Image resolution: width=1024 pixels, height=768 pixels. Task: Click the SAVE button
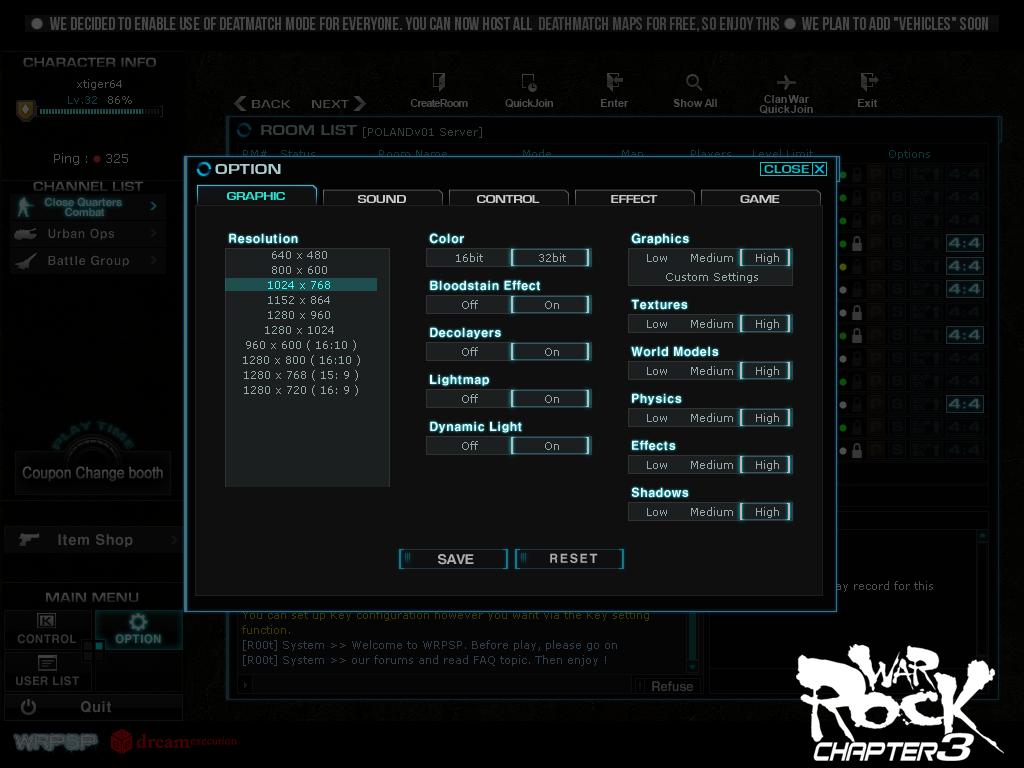coord(453,559)
